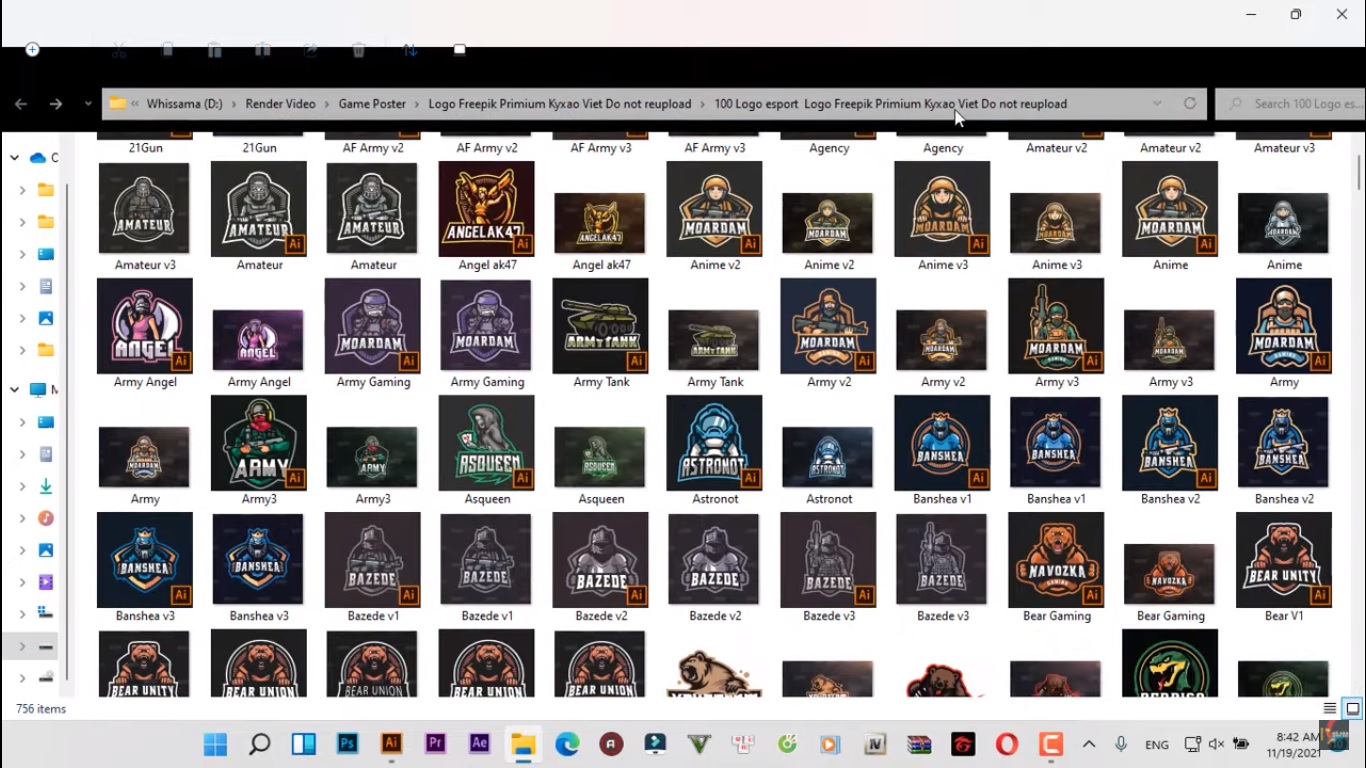Select Music icon in navigation pane
The image size is (1366, 768).
point(46,519)
